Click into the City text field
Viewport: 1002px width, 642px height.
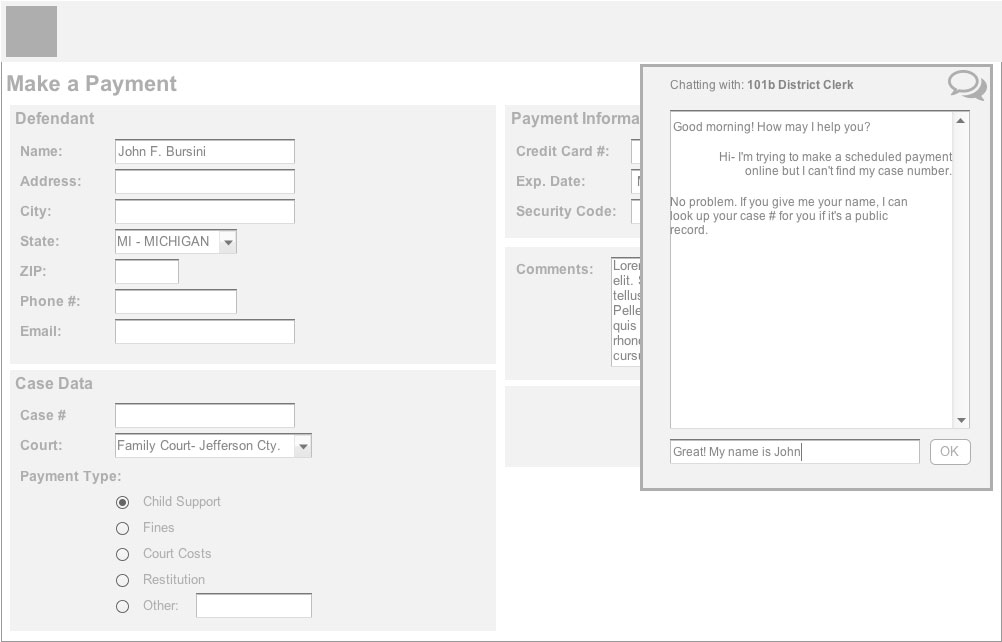point(204,212)
